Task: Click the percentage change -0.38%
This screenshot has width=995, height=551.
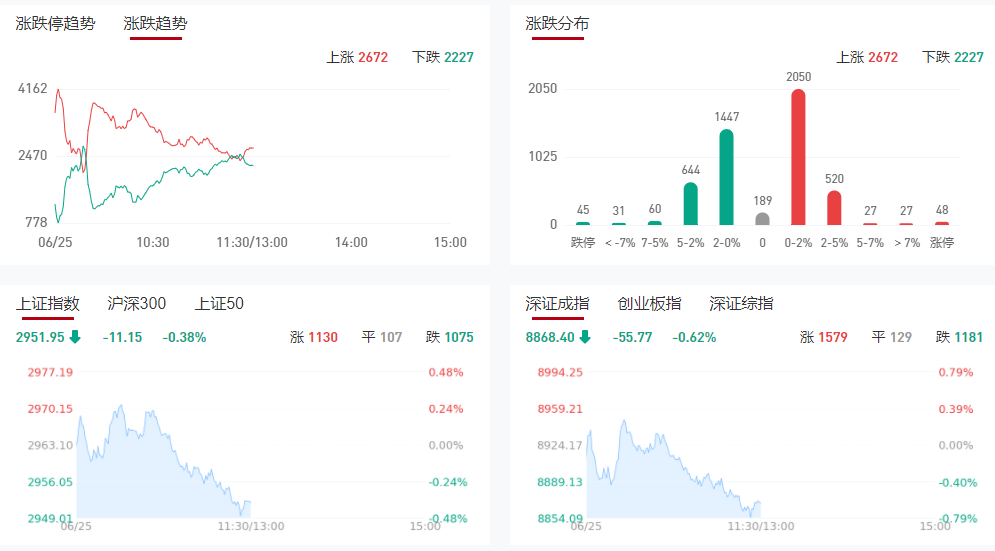Action: click(184, 337)
